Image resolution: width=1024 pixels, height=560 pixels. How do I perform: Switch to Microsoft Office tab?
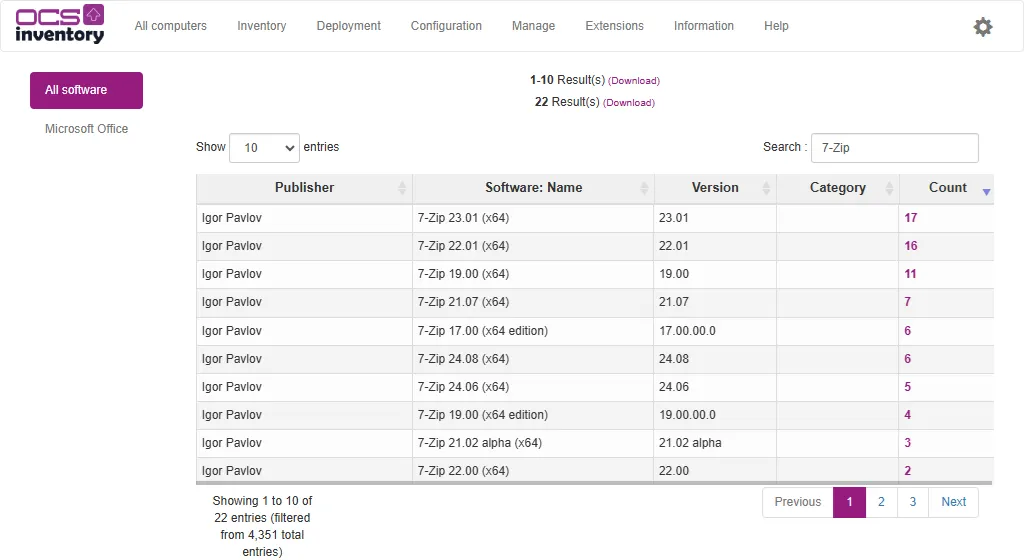pos(86,129)
